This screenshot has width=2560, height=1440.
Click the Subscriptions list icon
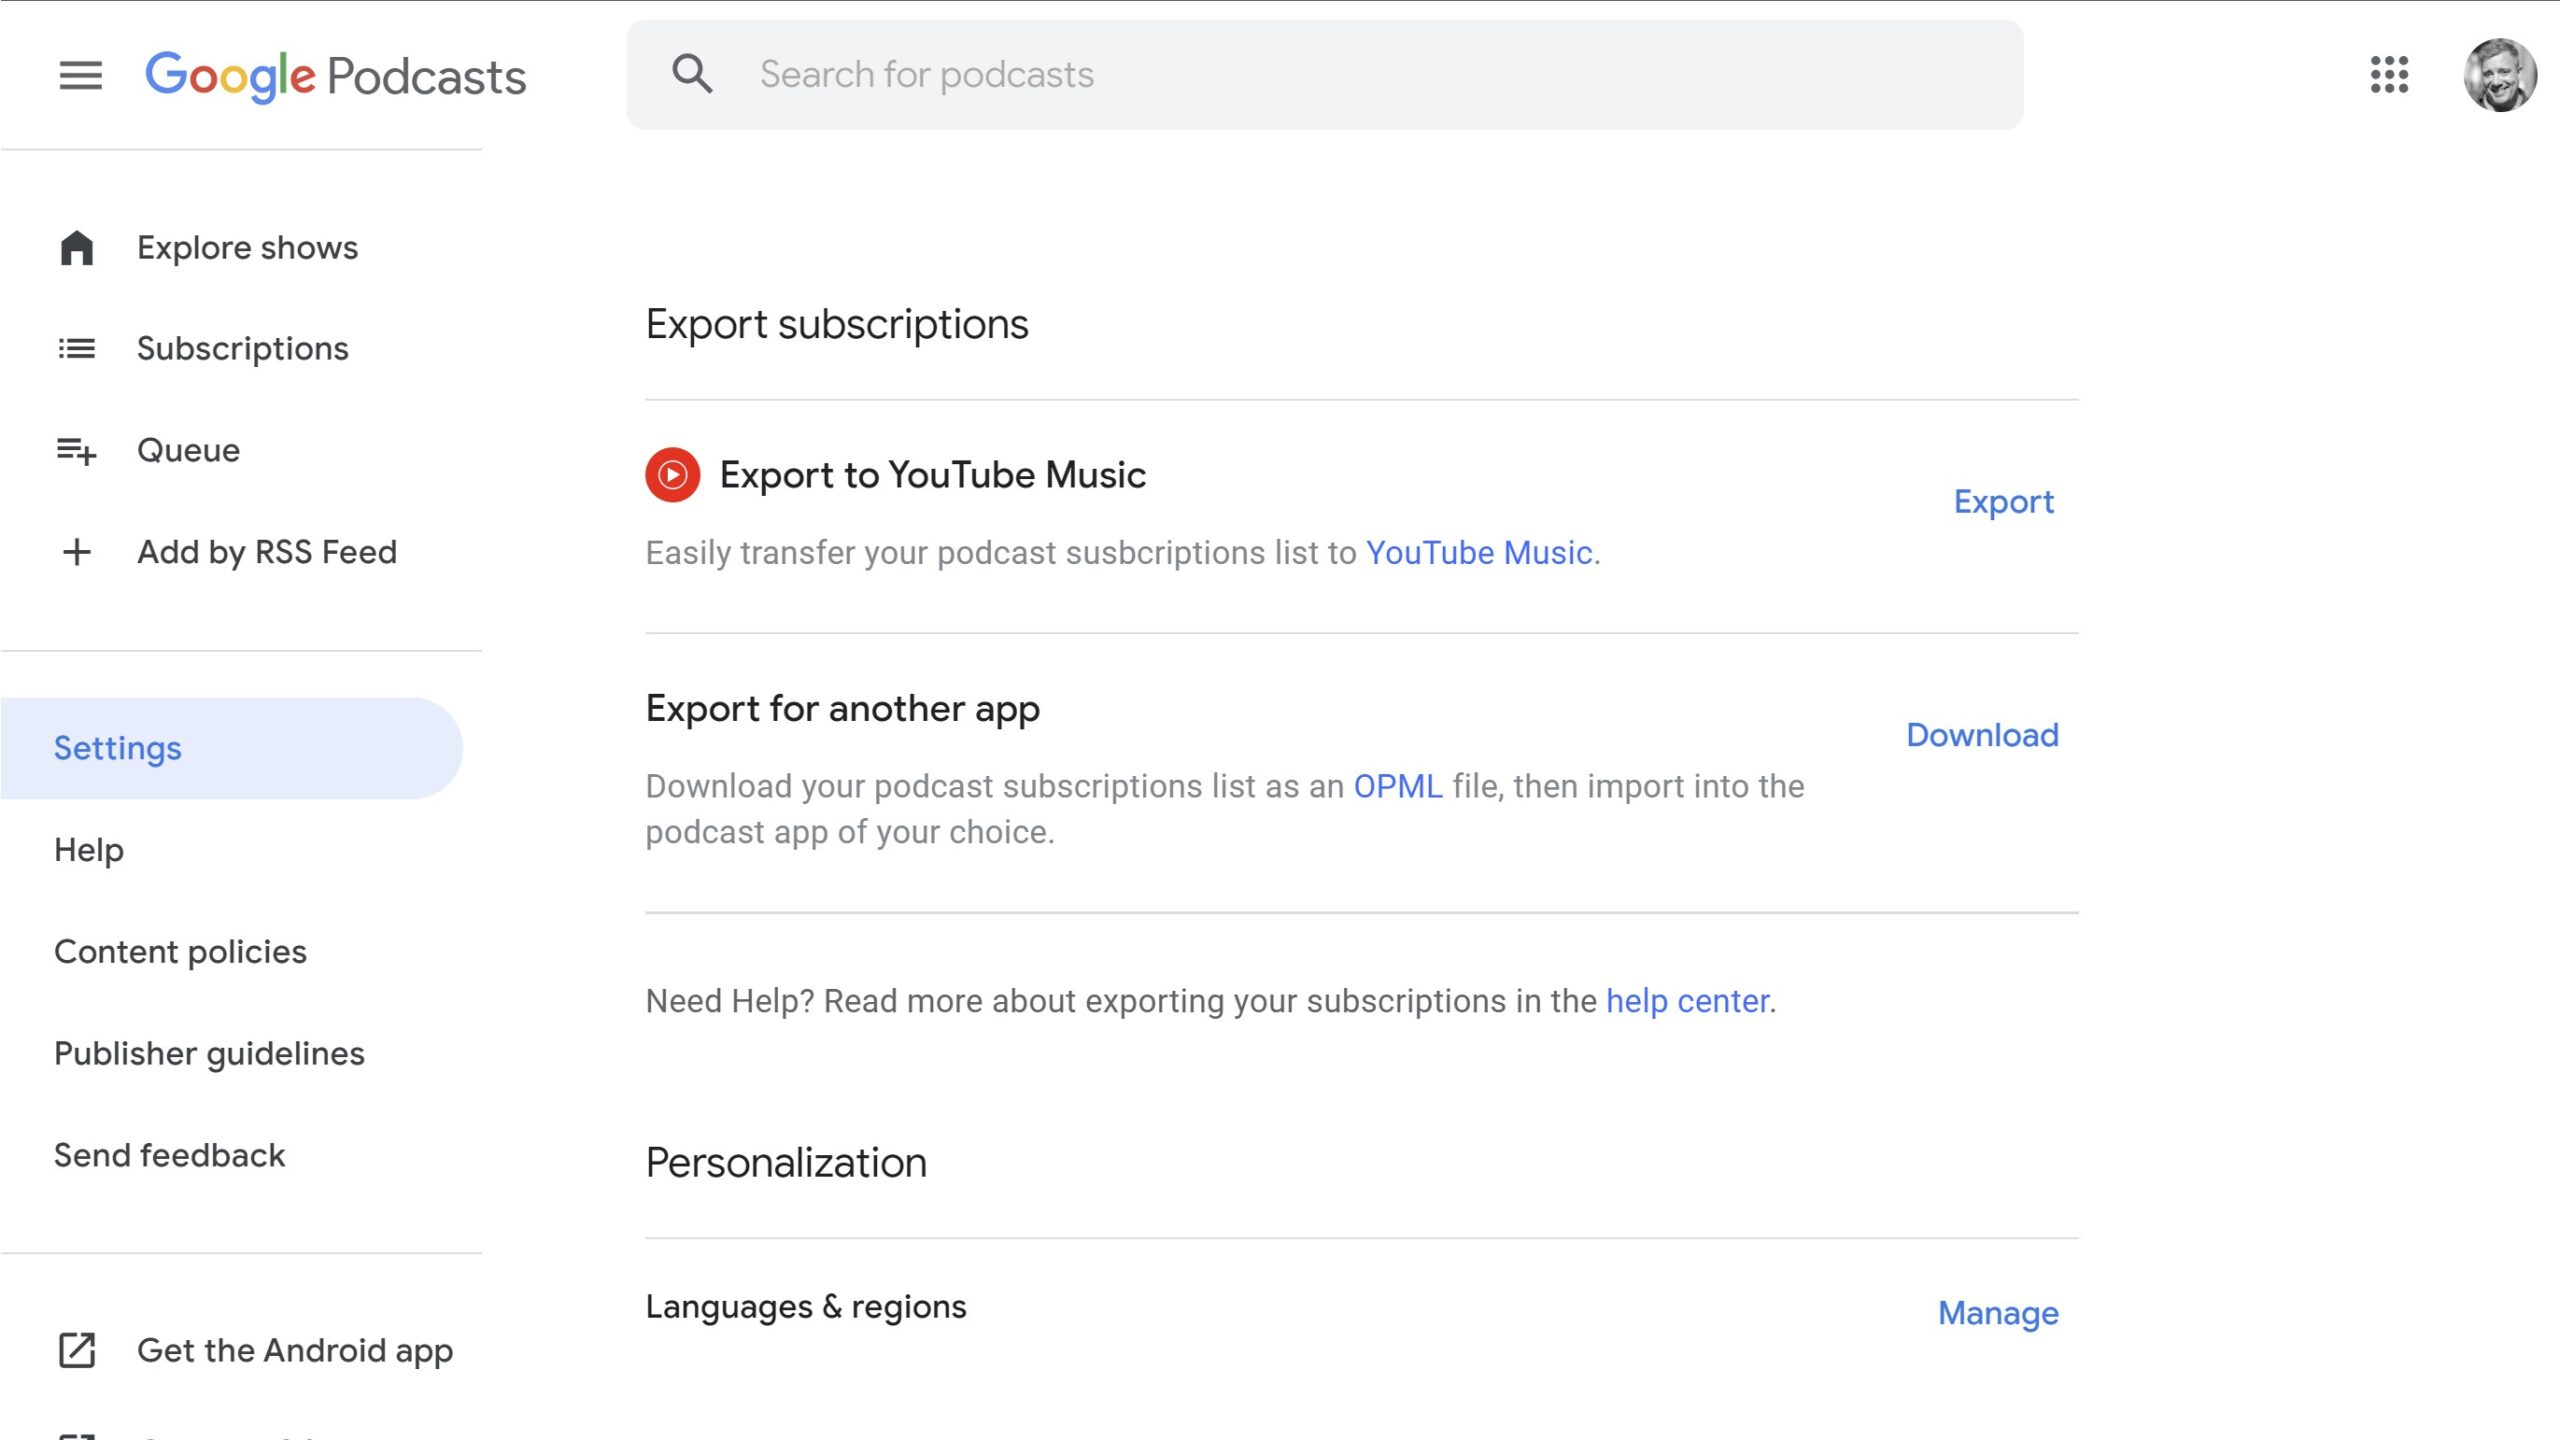77,349
